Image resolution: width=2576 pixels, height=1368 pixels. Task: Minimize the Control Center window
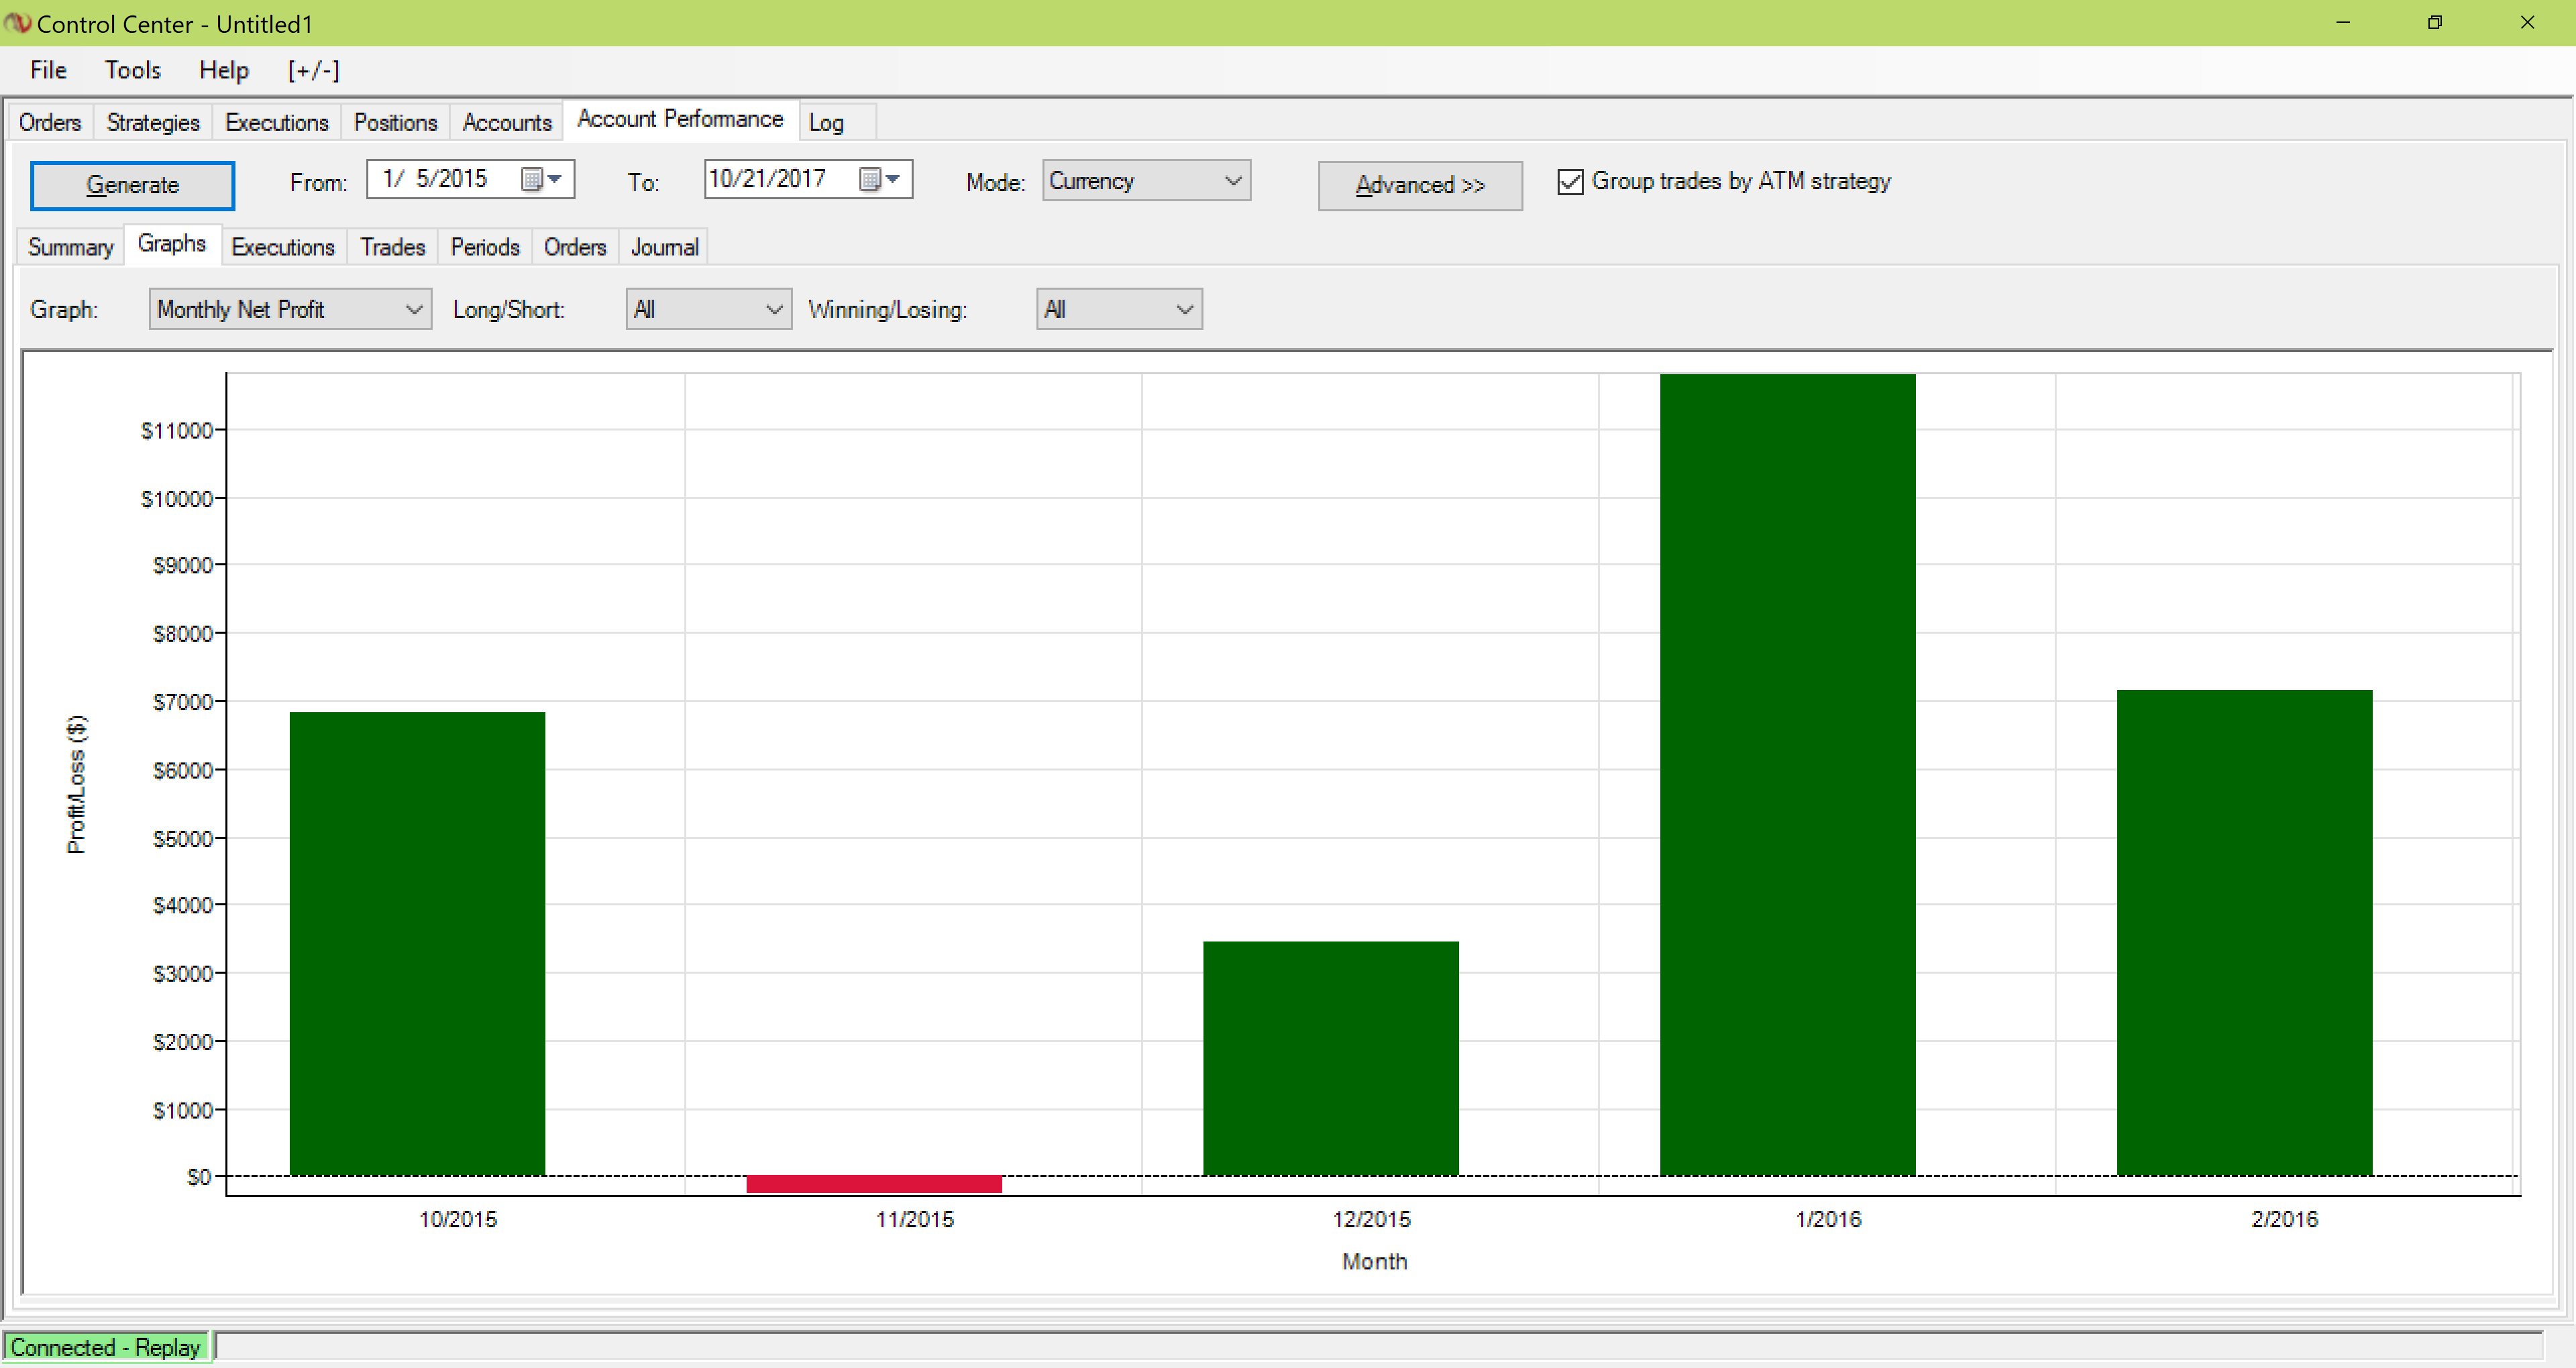coord(2342,22)
